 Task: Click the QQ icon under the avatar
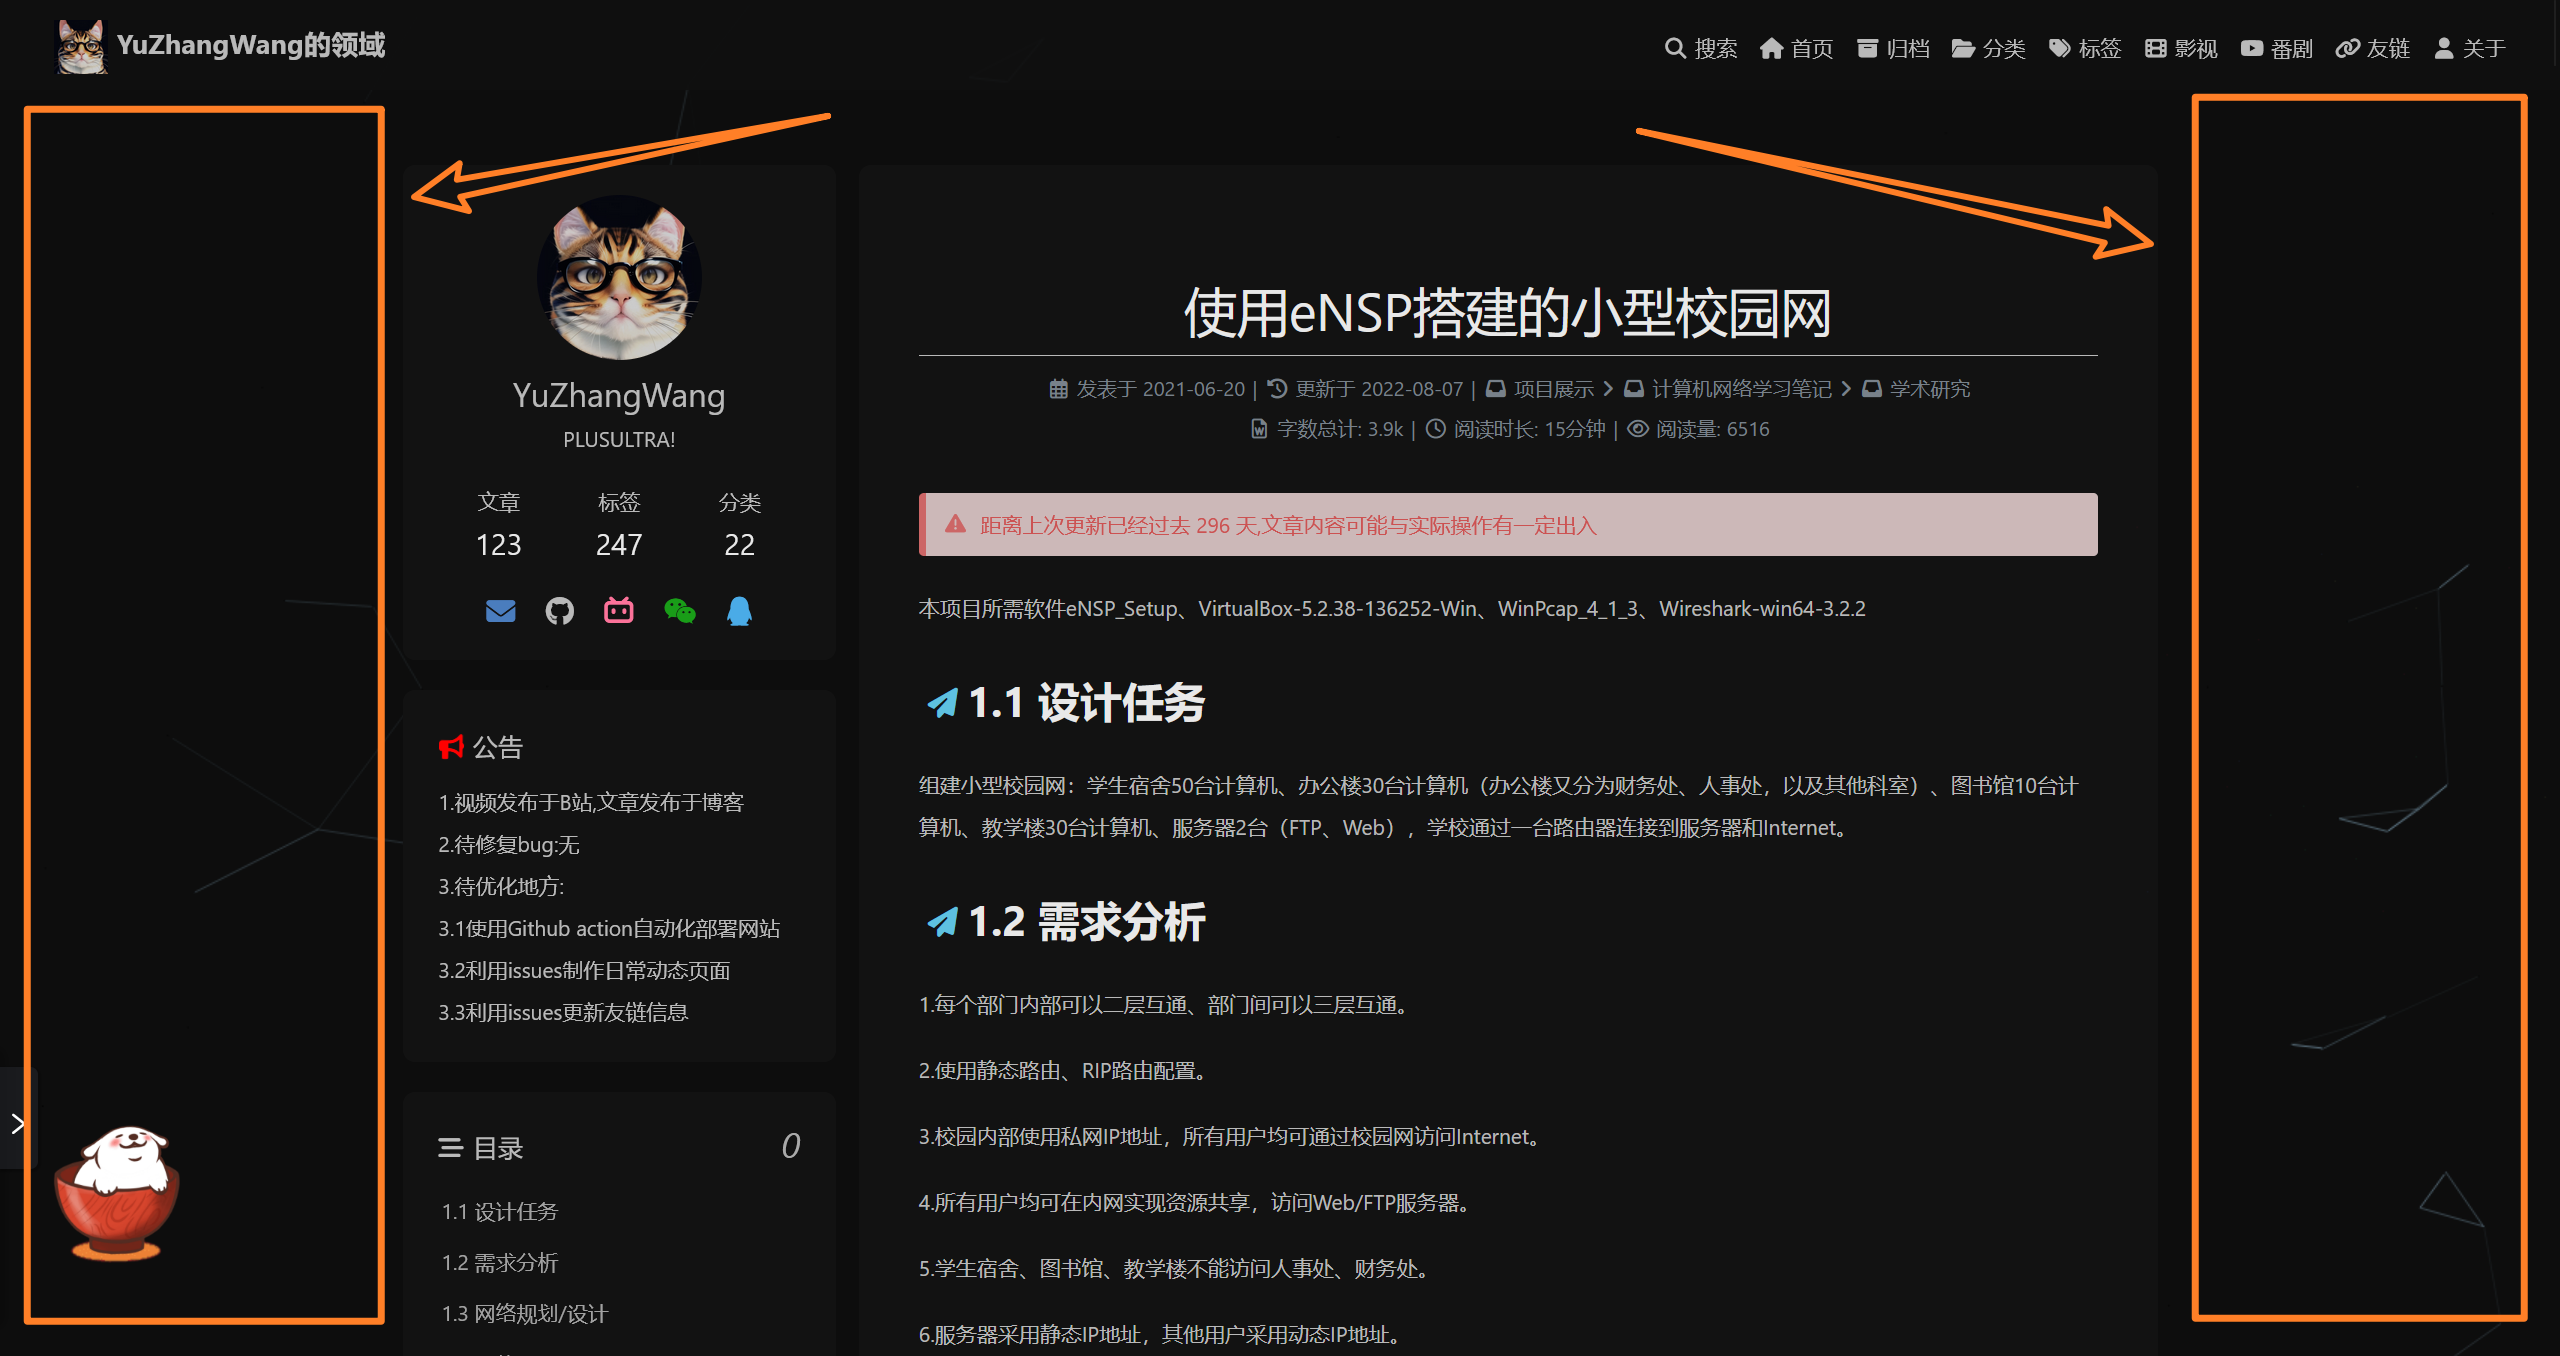739,610
